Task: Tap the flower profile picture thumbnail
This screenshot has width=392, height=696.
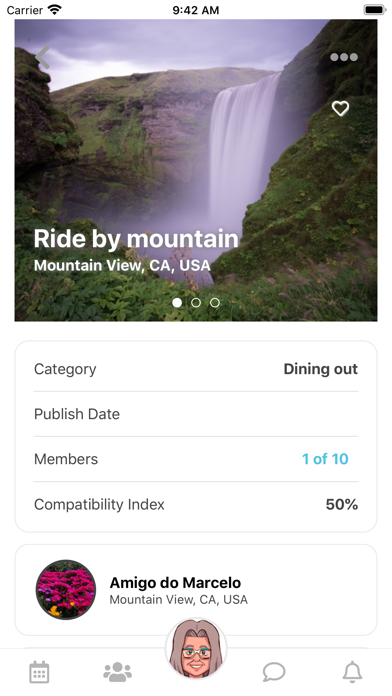Action: pyautogui.click(x=66, y=589)
